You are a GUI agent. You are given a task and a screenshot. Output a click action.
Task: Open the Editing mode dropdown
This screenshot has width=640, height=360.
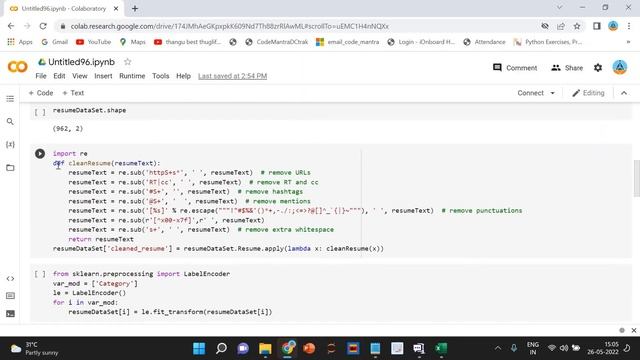[588, 93]
